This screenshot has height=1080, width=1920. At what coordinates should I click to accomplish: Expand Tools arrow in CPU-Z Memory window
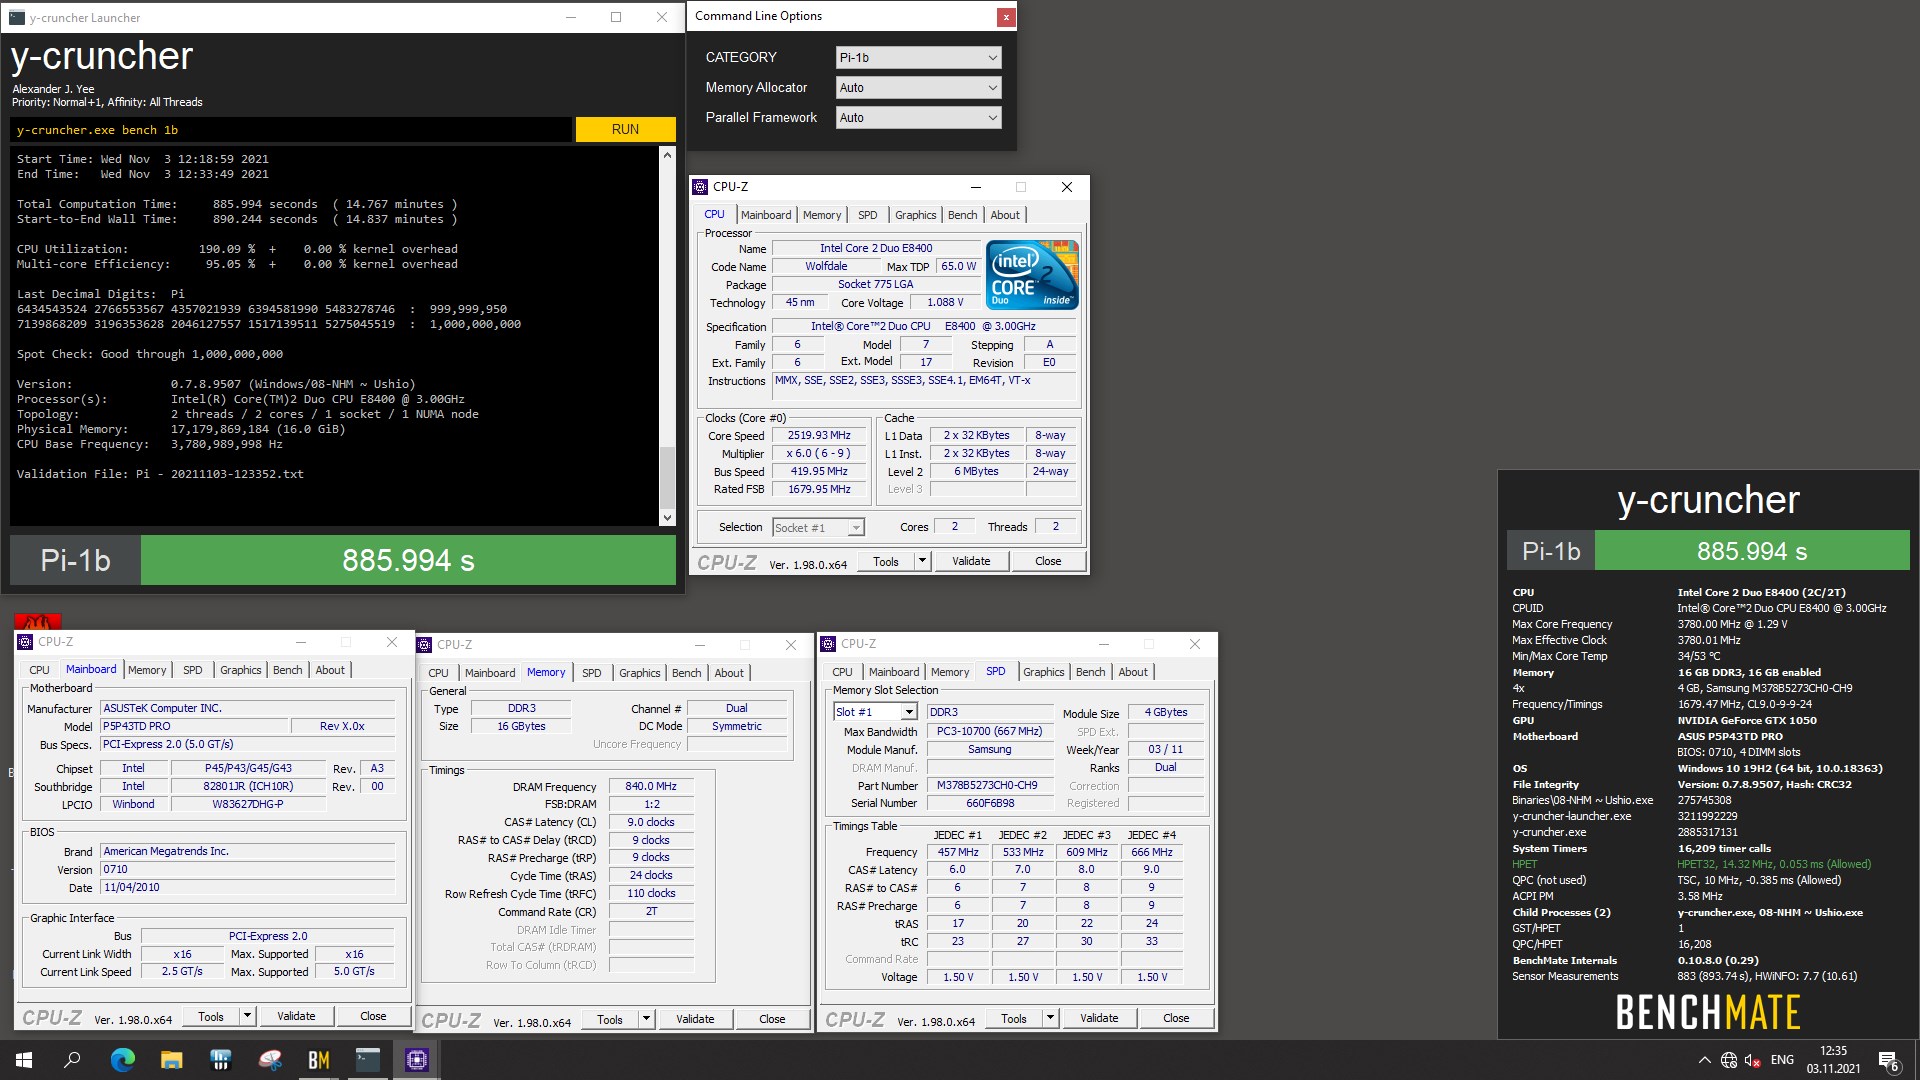646,1019
